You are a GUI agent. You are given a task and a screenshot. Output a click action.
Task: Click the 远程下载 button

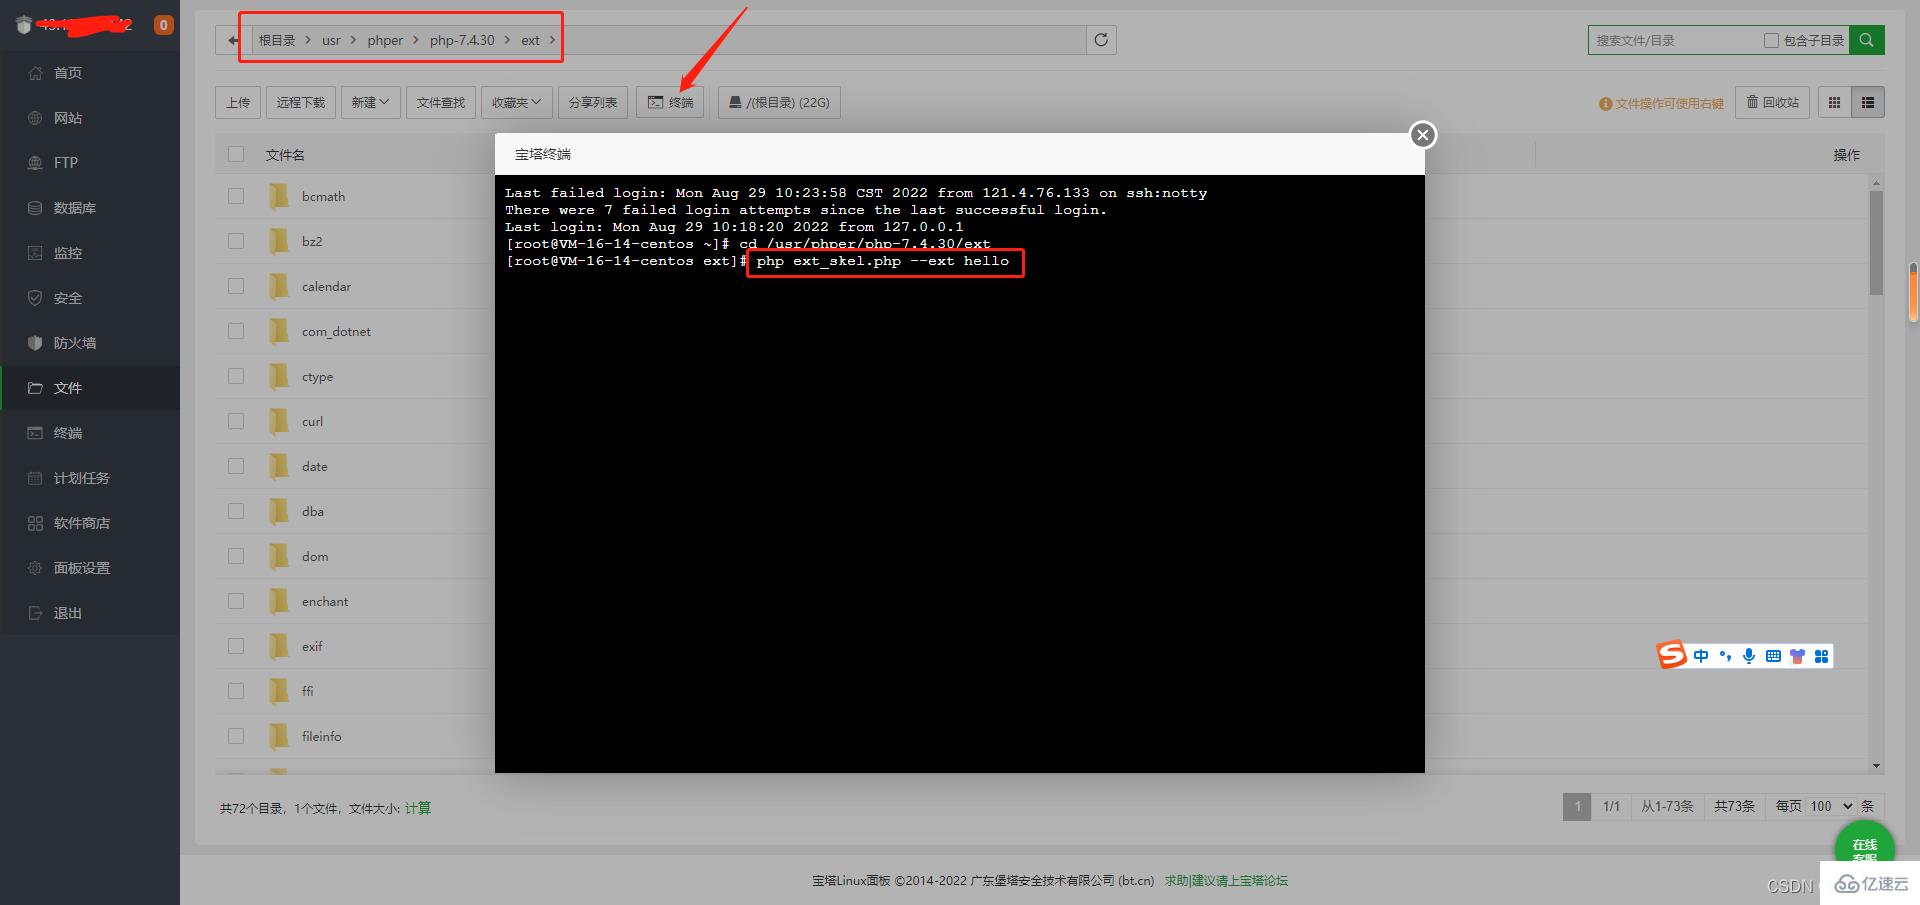pyautogui.click(x=301, y=102)
